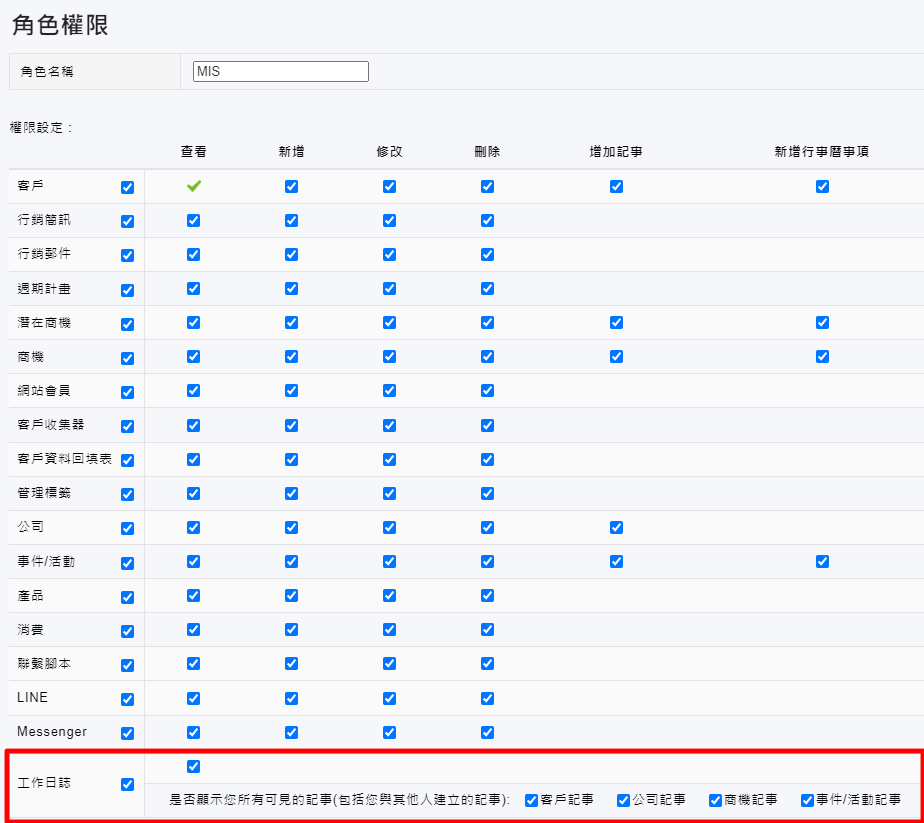Uncheck the 工作日誌 row master checkbox
The width and height of the screenshot is (924, 823).
point(127,784)
